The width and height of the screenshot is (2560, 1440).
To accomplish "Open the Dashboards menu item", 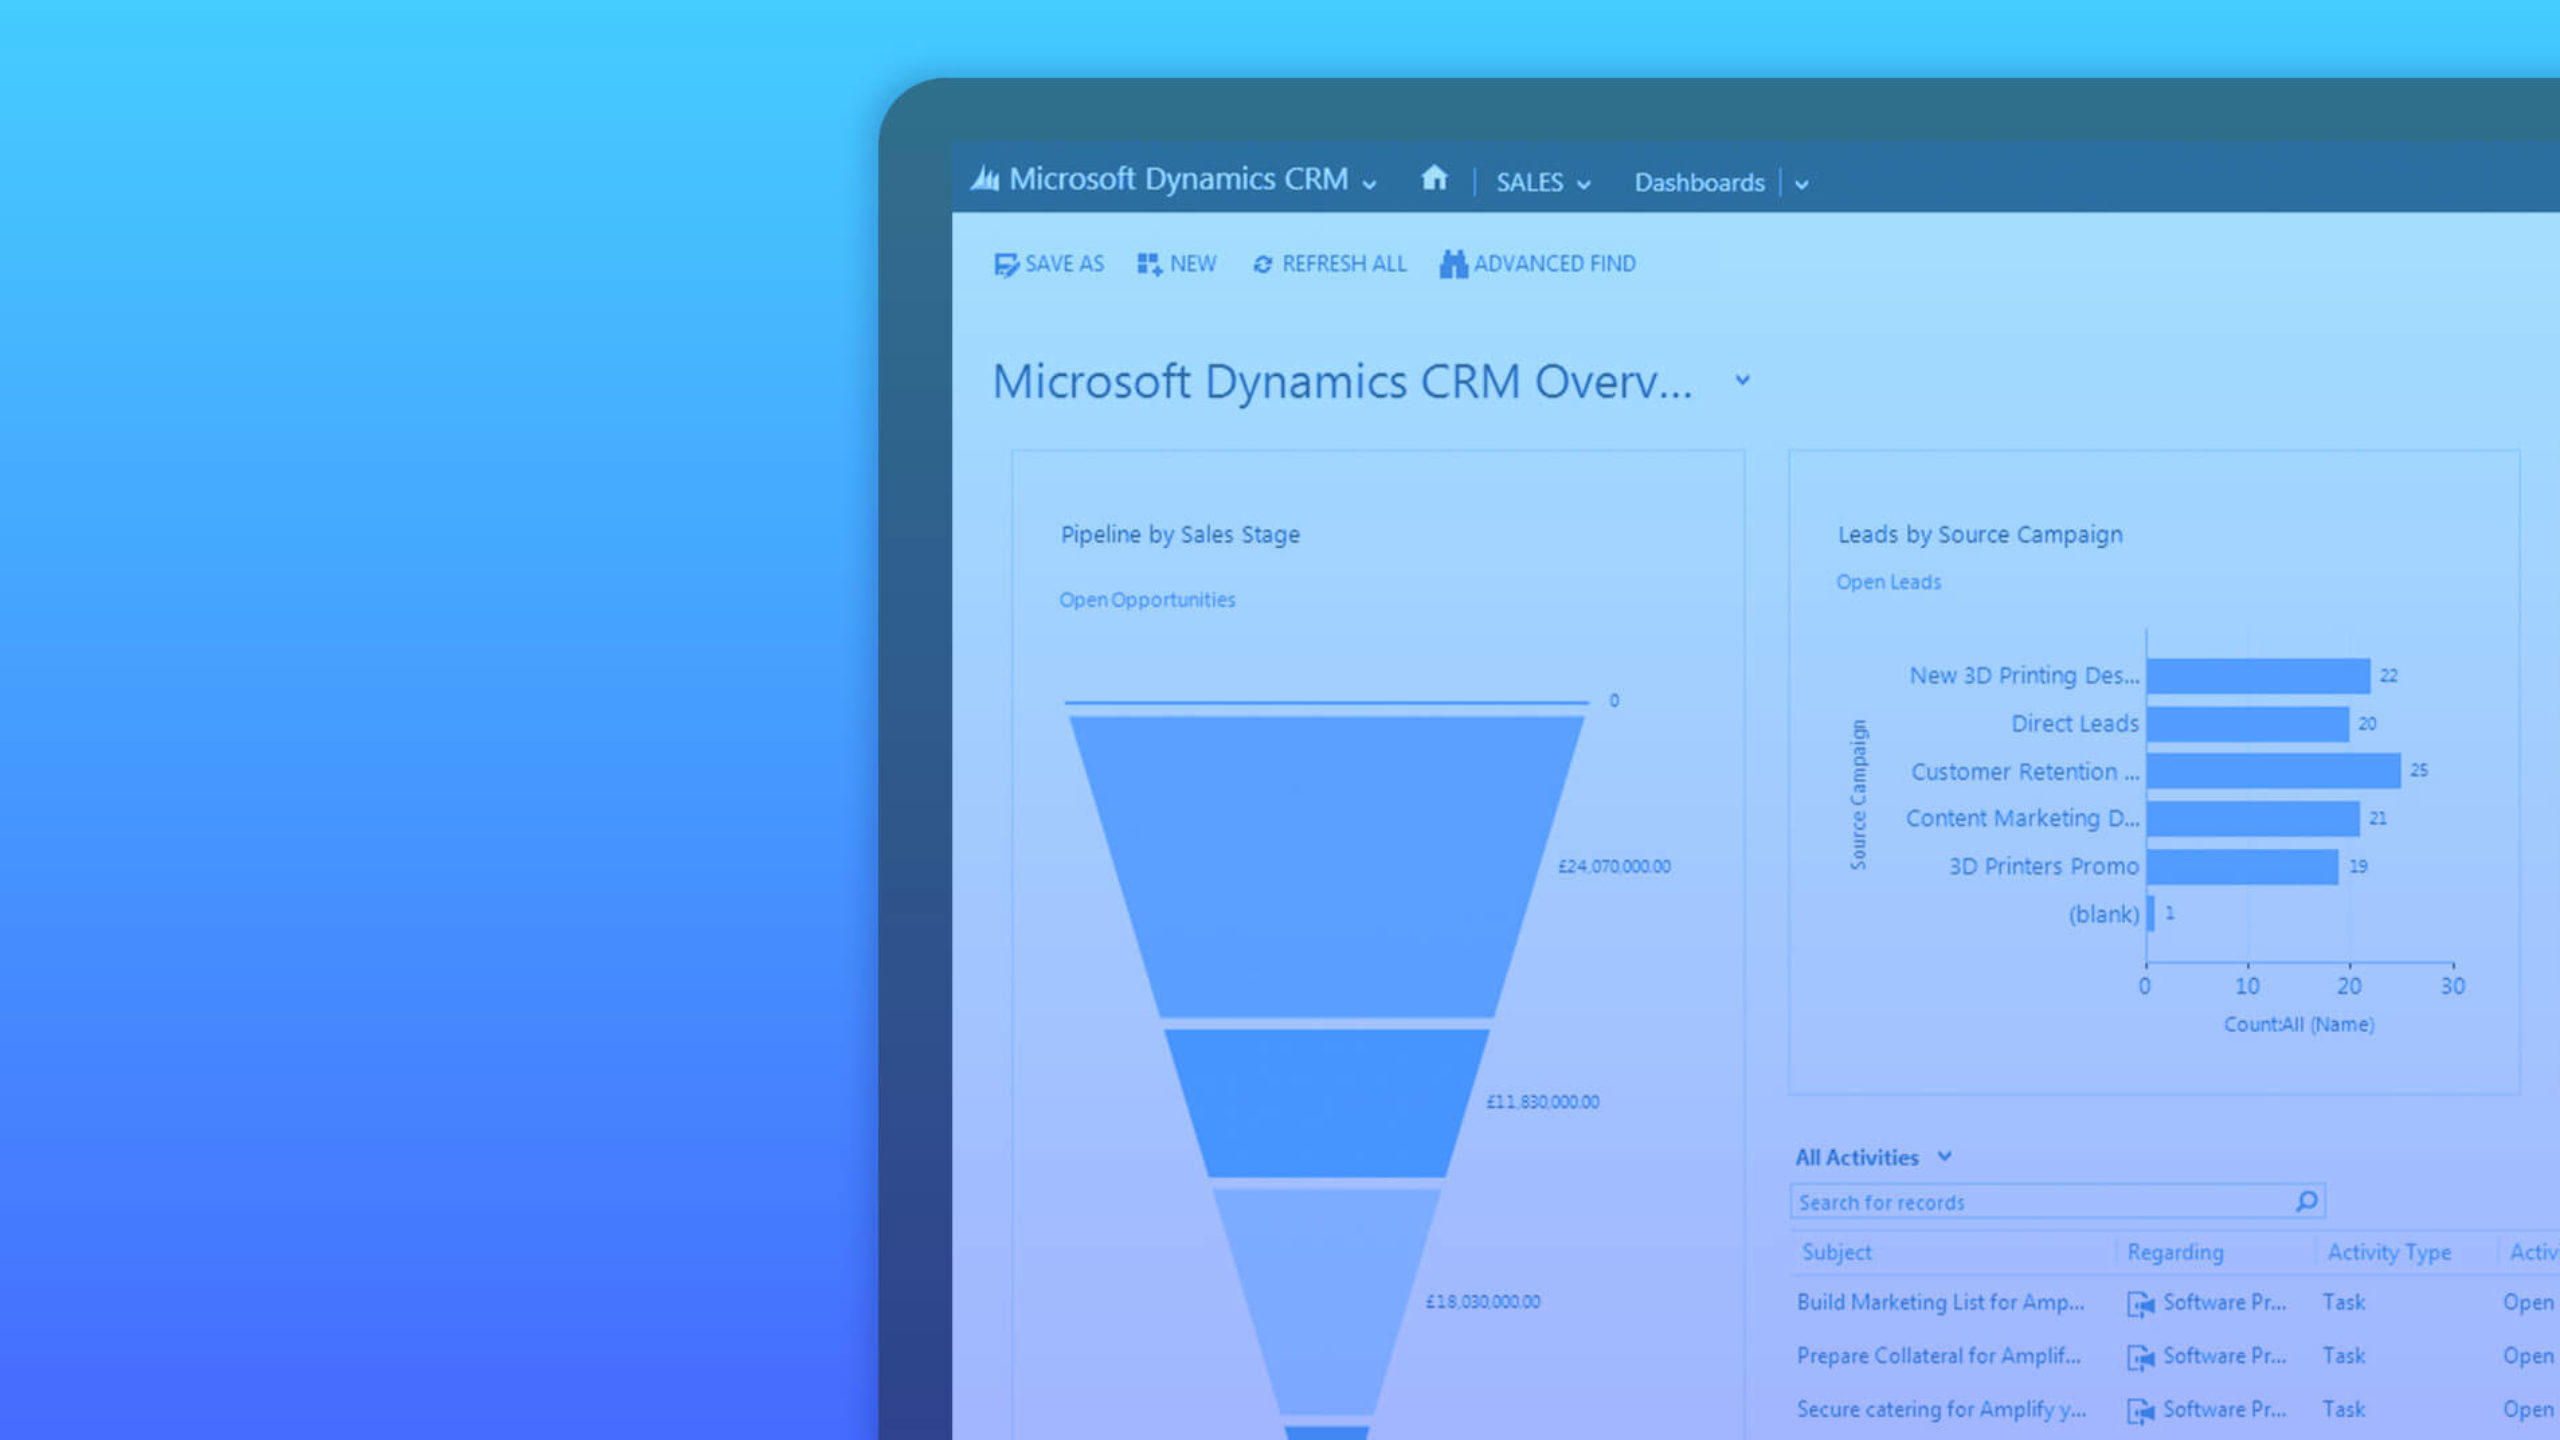I will click(1699, 183).
